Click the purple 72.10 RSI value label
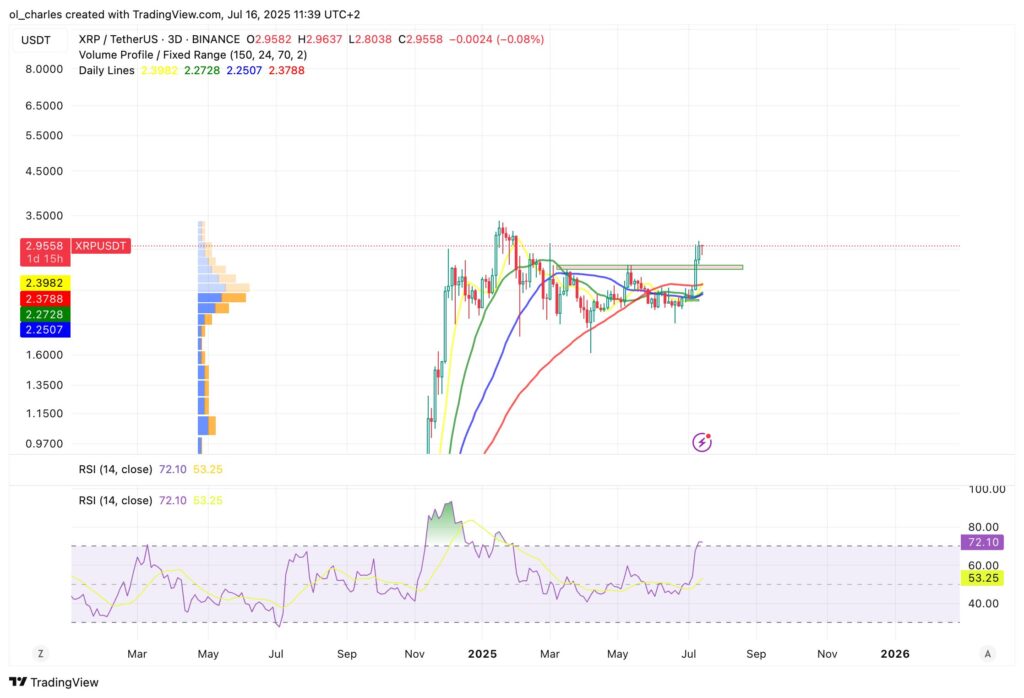 (983, 541)
